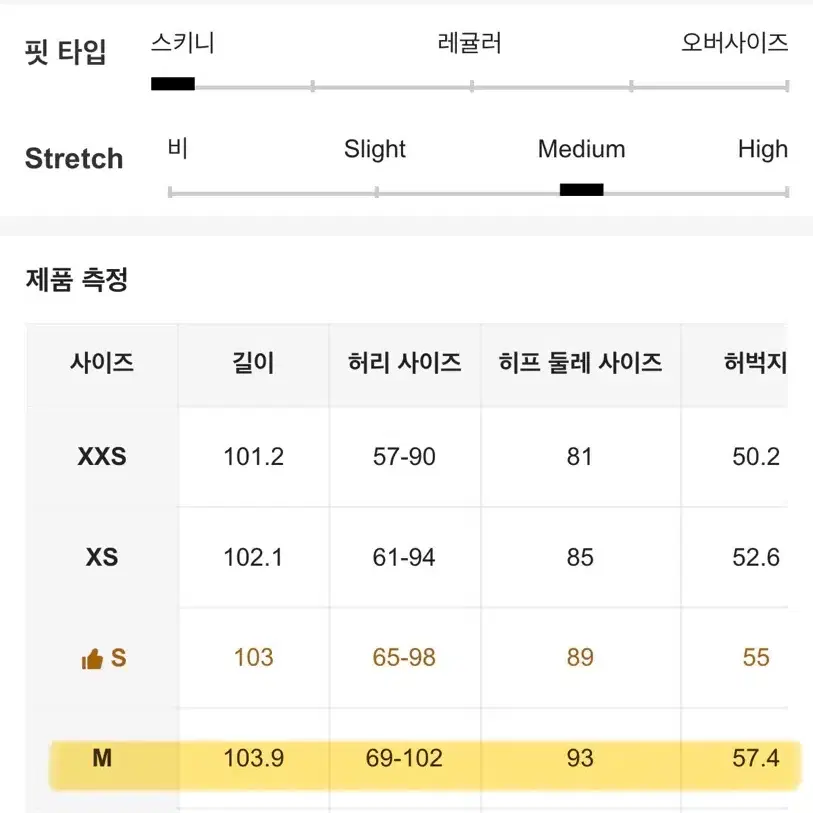813x813 pixels.
Task: Click the 길이 column header
Action: click(x=253, y=362)
